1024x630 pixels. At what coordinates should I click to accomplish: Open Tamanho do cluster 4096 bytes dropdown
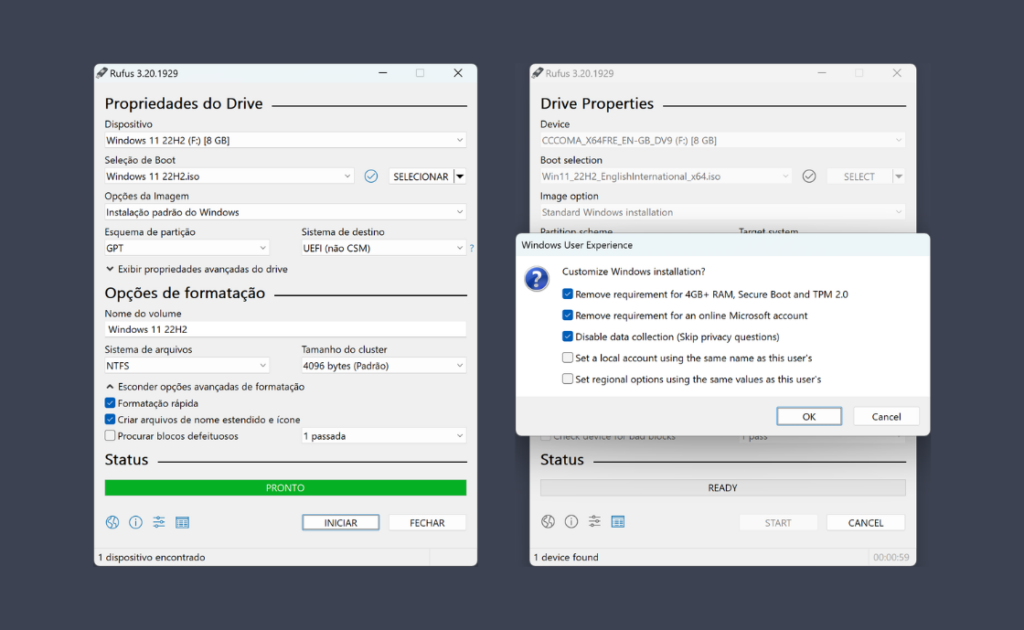tap(383, 366)
